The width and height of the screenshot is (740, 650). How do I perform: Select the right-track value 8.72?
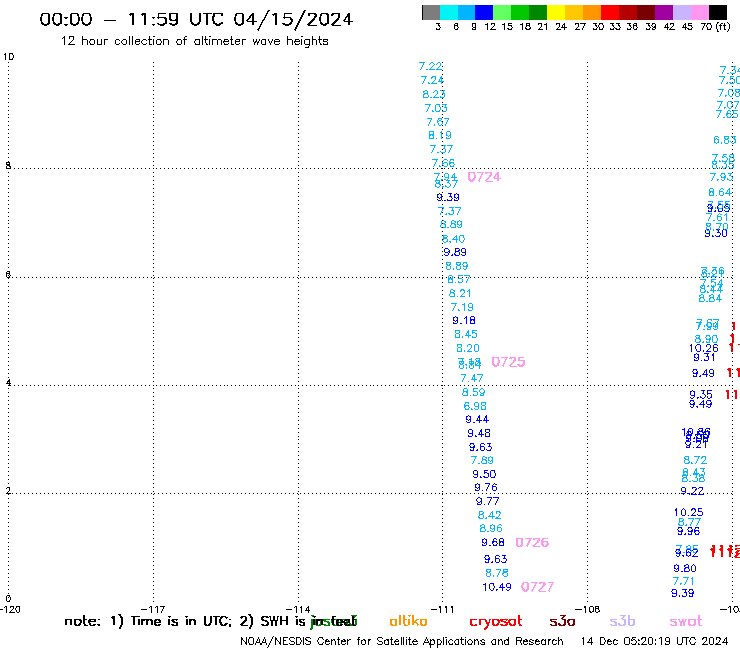695,460
